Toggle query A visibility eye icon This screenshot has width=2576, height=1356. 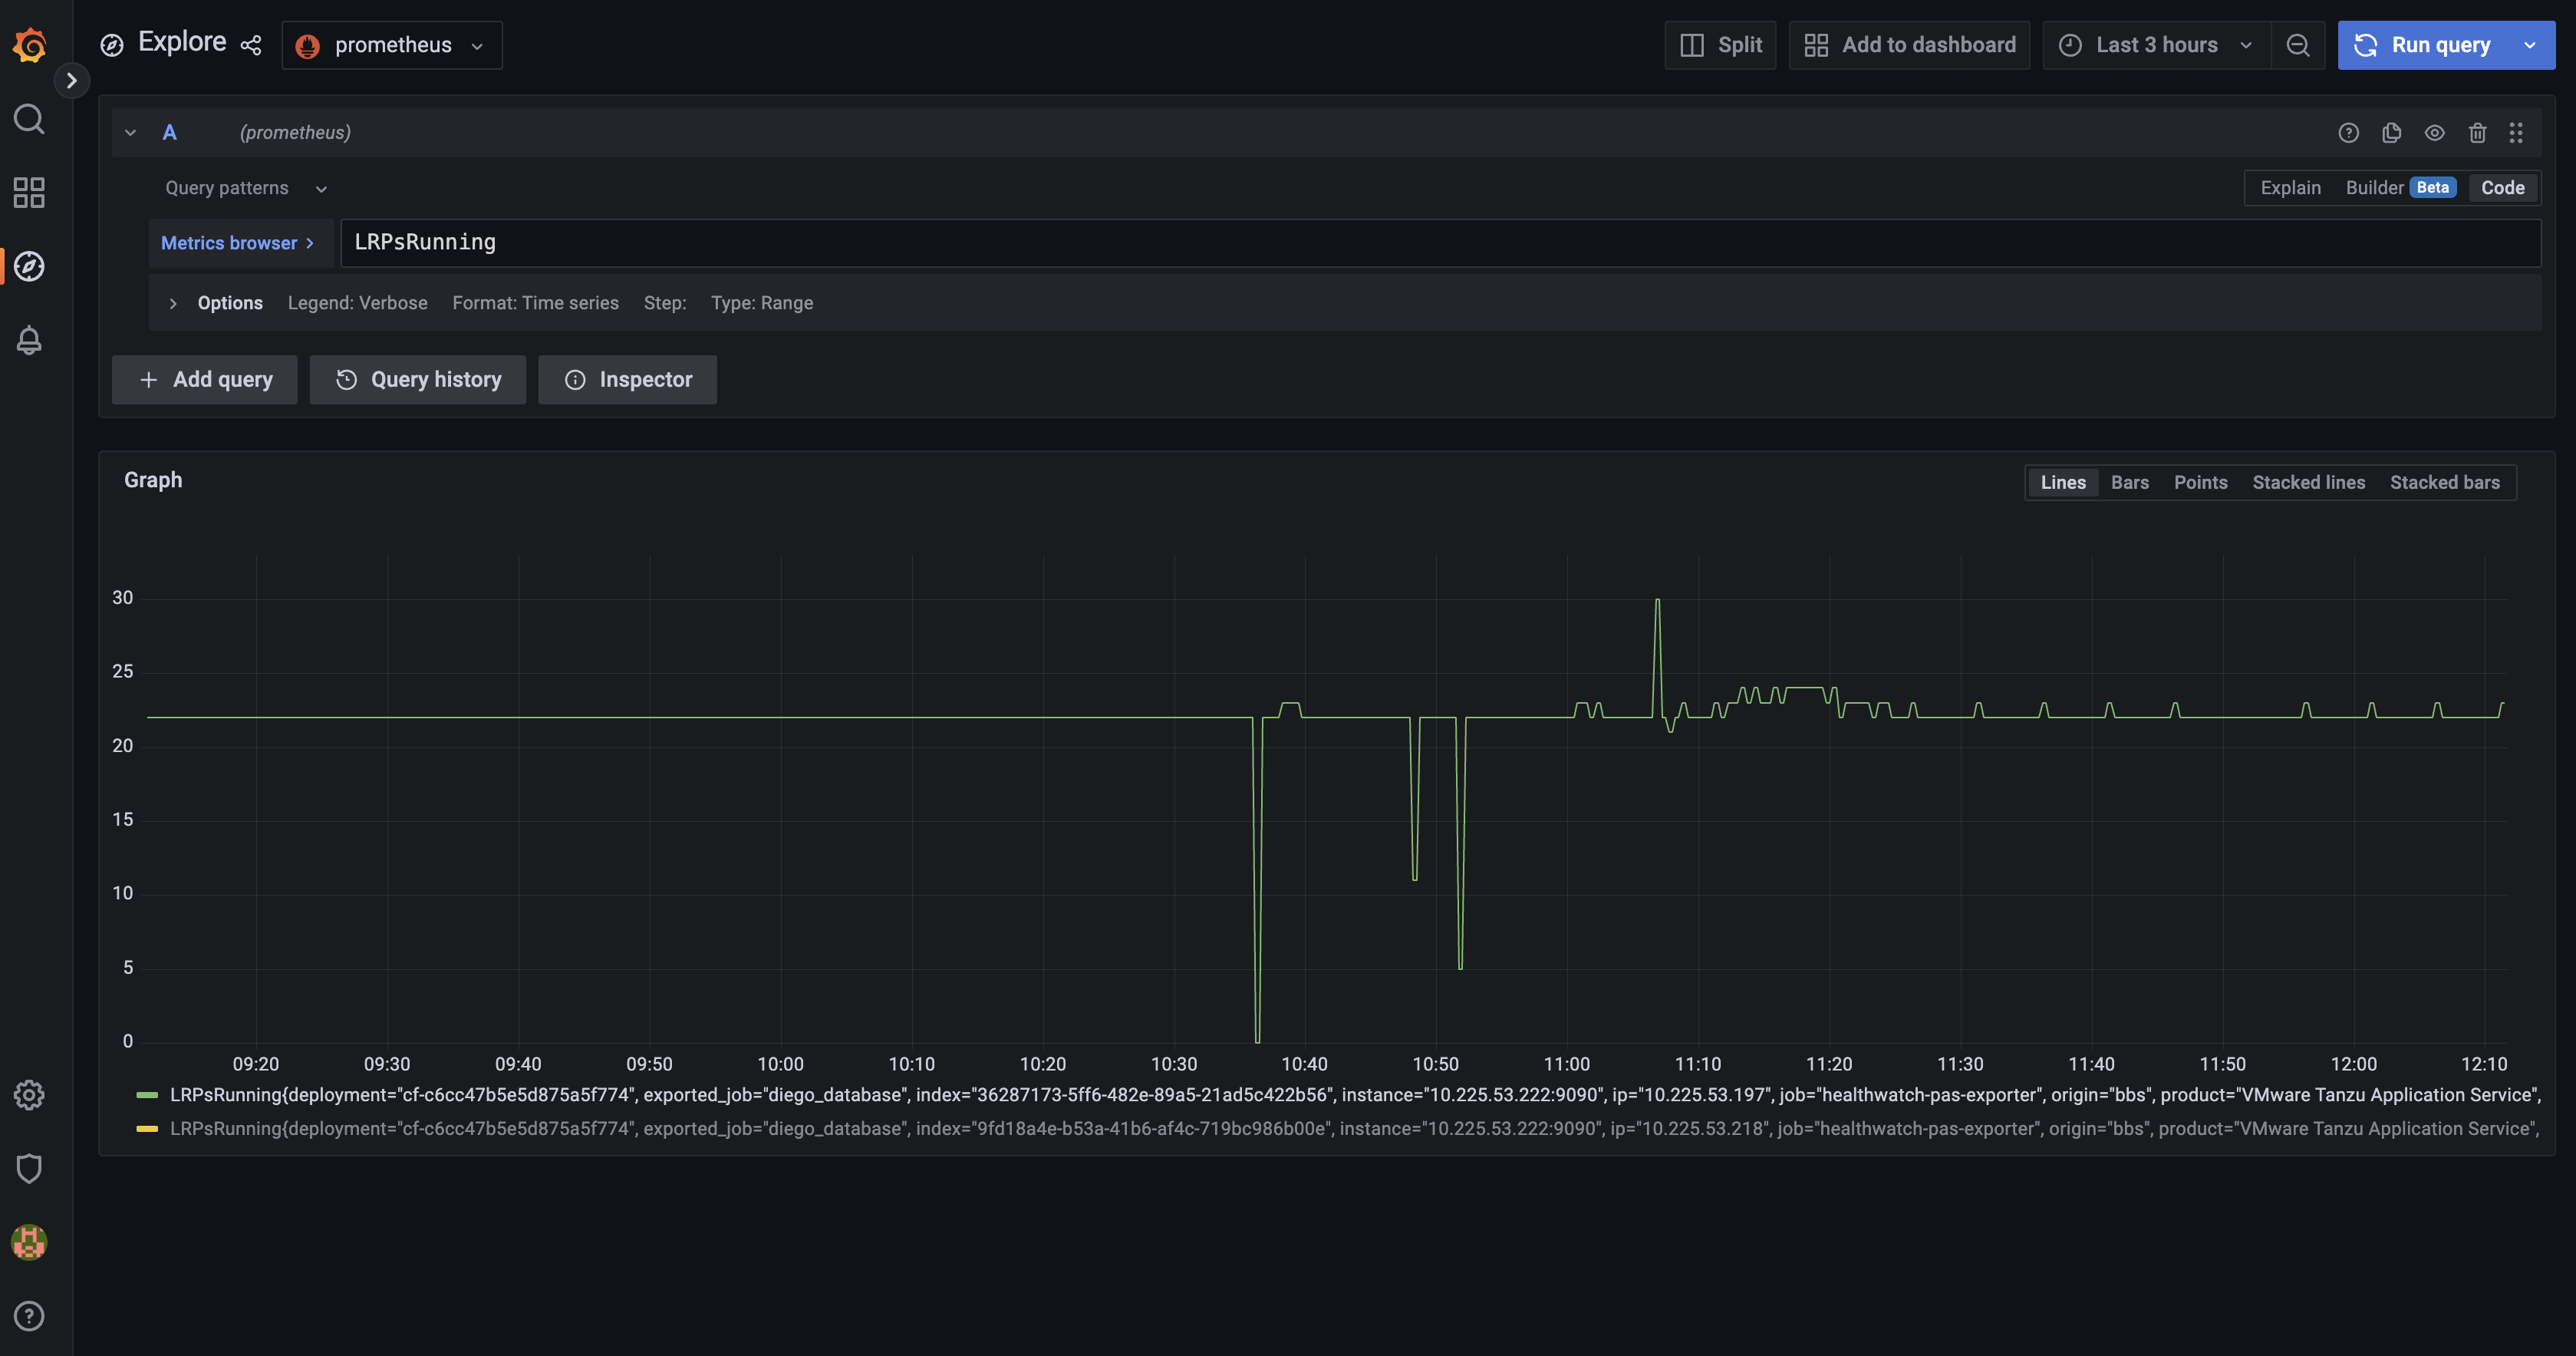(2434, 132)
